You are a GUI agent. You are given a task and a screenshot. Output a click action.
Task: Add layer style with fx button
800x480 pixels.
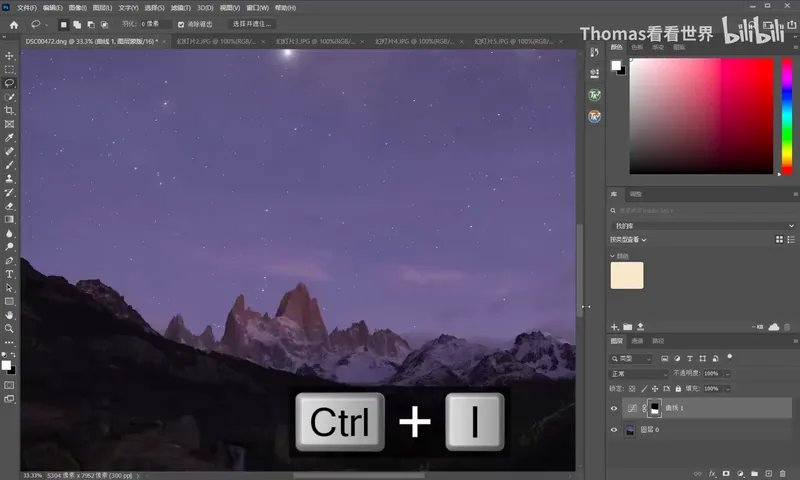pyautogui.click(x=712, y=473)
